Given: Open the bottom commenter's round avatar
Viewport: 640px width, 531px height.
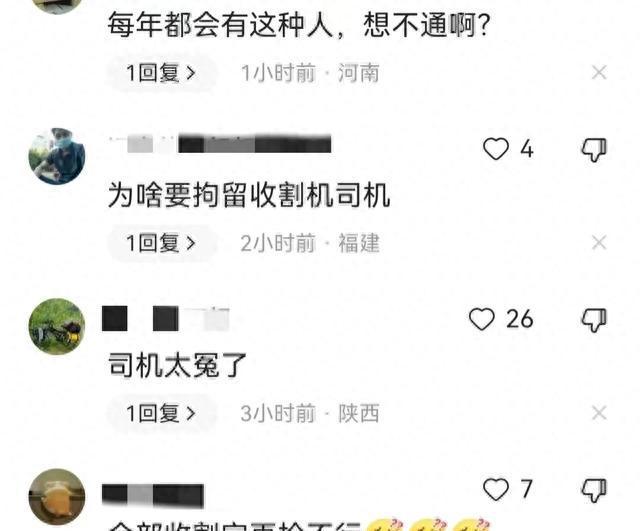Looking at the screenshot, I should (x=57, y=497).
